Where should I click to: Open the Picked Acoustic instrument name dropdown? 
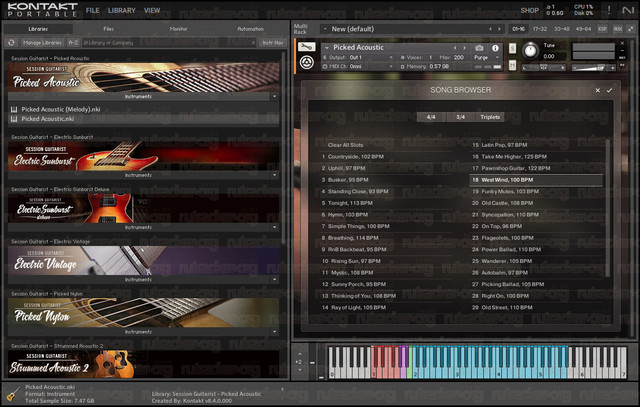[327, 48]
